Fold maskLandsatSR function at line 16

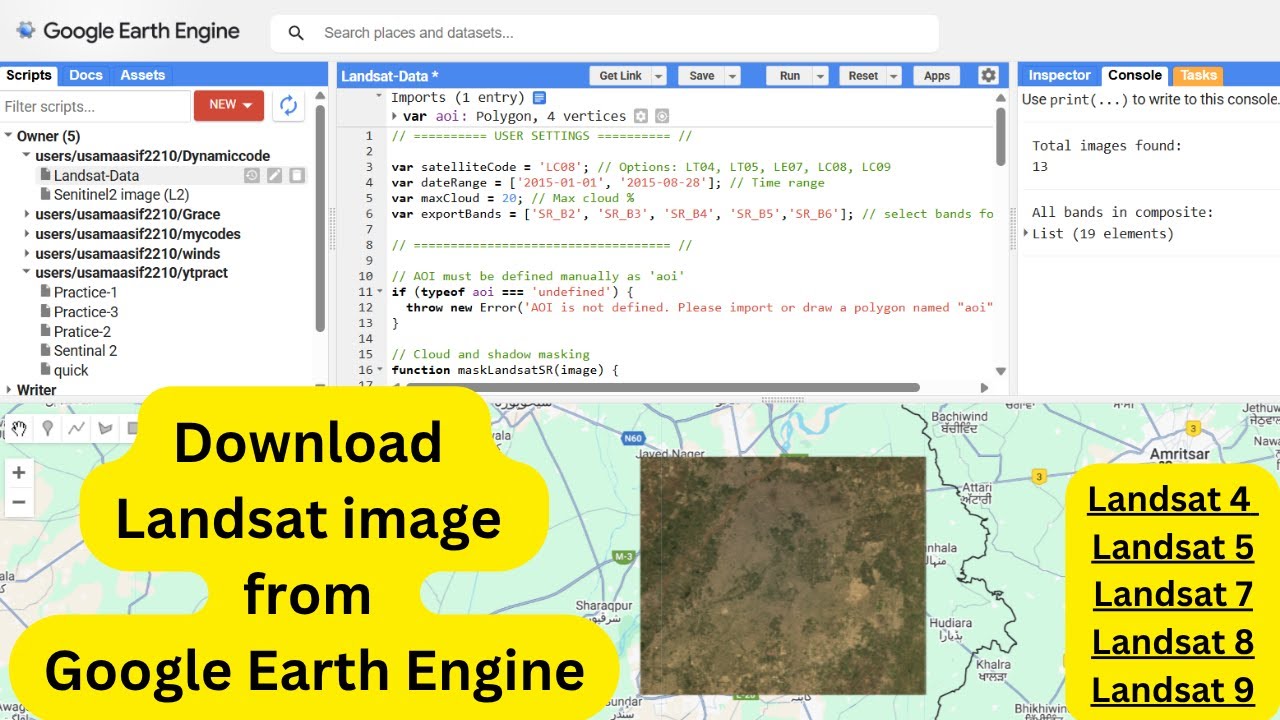point(379,370)
